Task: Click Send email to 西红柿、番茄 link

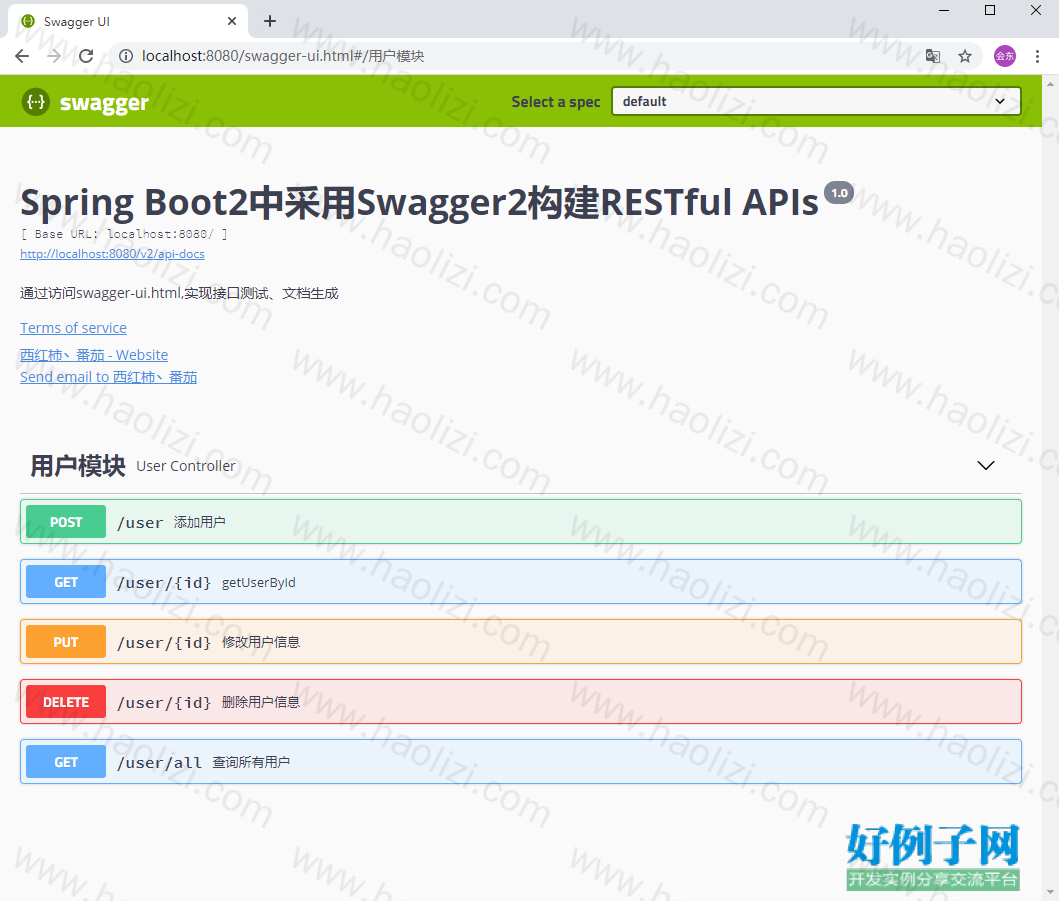Action: point(109,378)
